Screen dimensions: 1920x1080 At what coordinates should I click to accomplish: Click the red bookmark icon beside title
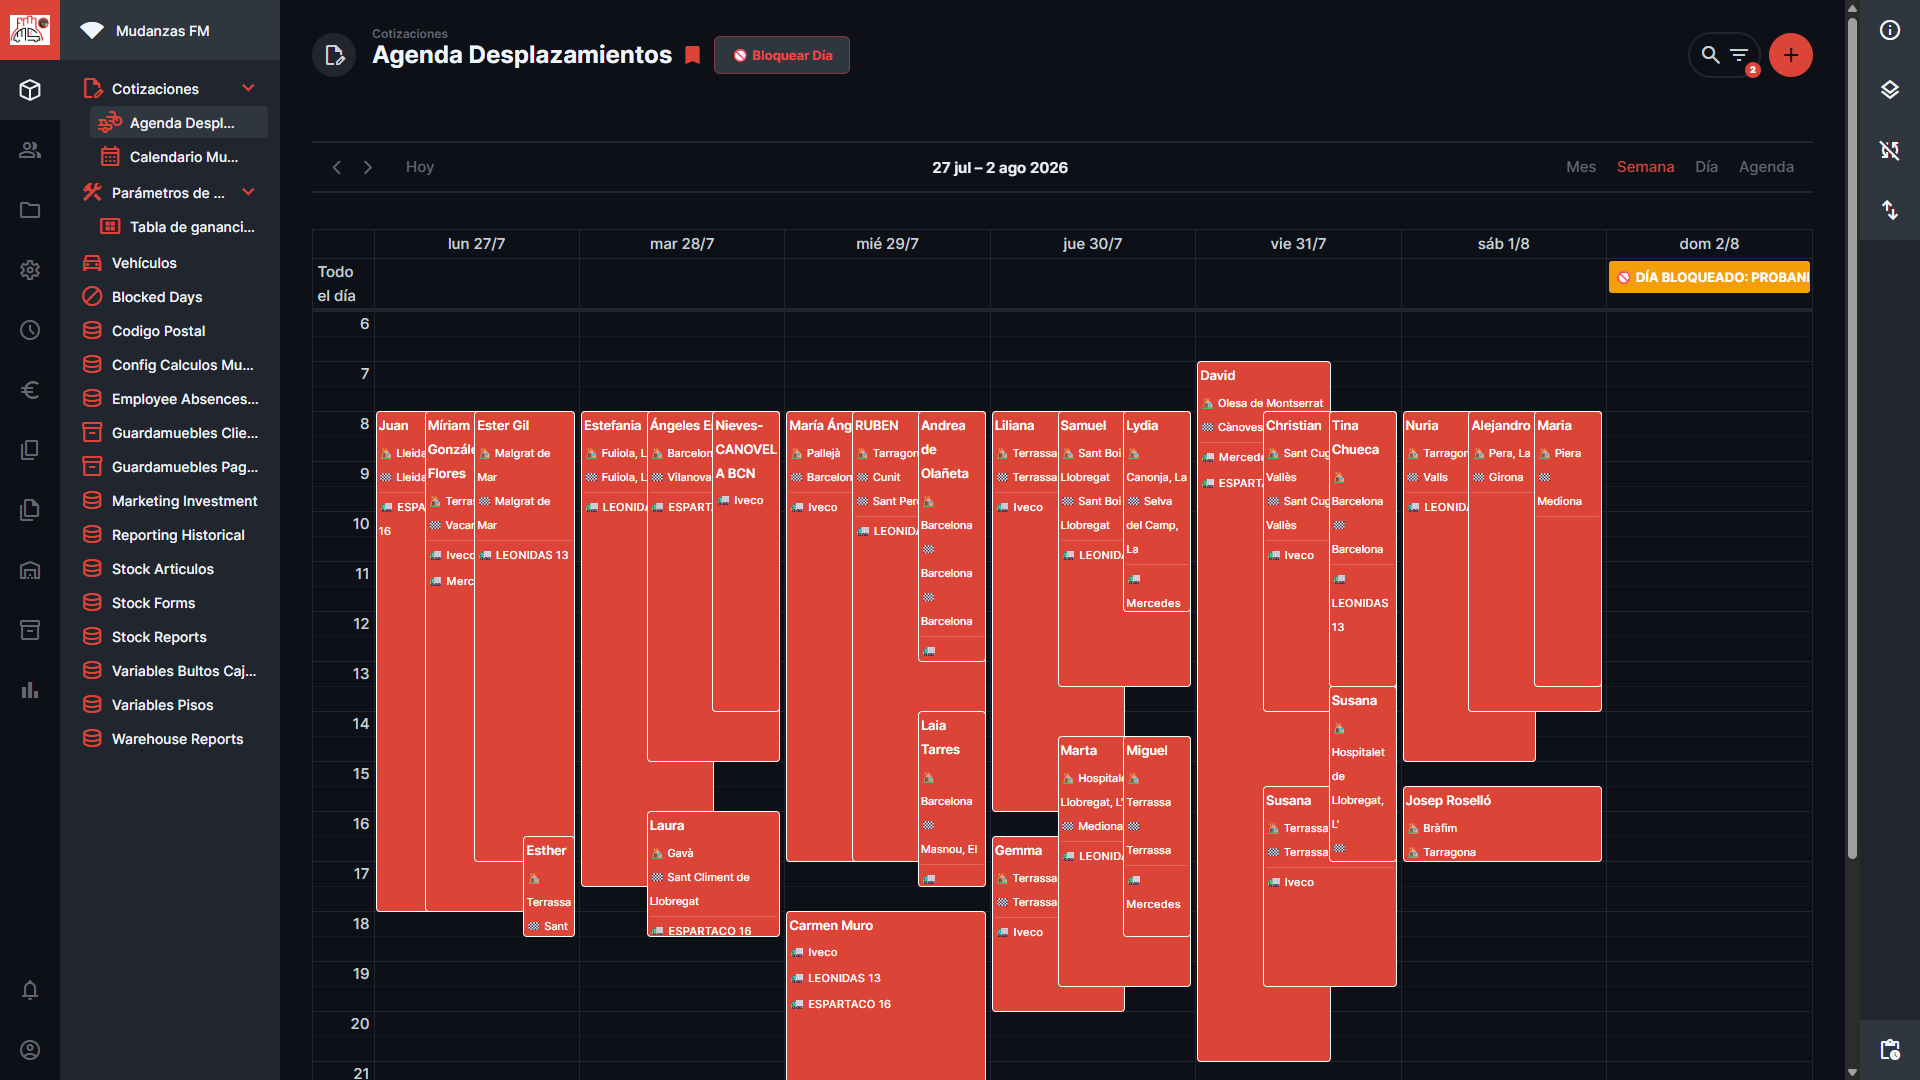692,55
